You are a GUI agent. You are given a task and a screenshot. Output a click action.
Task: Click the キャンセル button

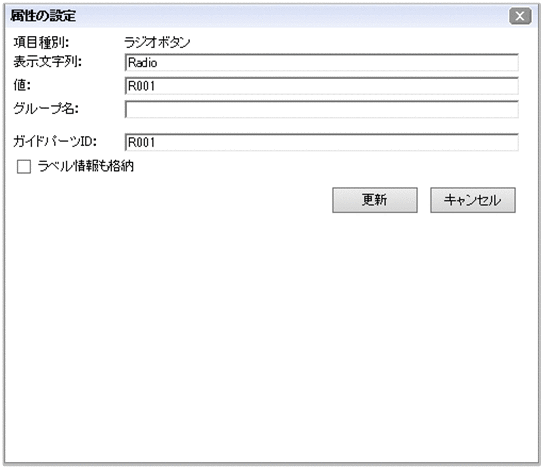pos(473,200)
